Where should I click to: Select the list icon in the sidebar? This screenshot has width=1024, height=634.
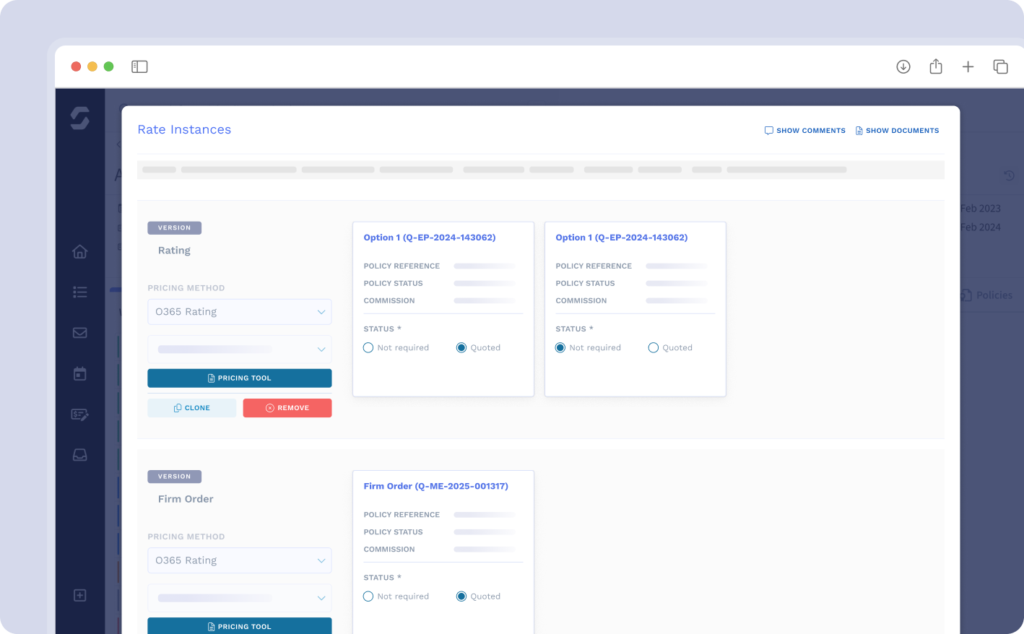click(x=80, y=292)
